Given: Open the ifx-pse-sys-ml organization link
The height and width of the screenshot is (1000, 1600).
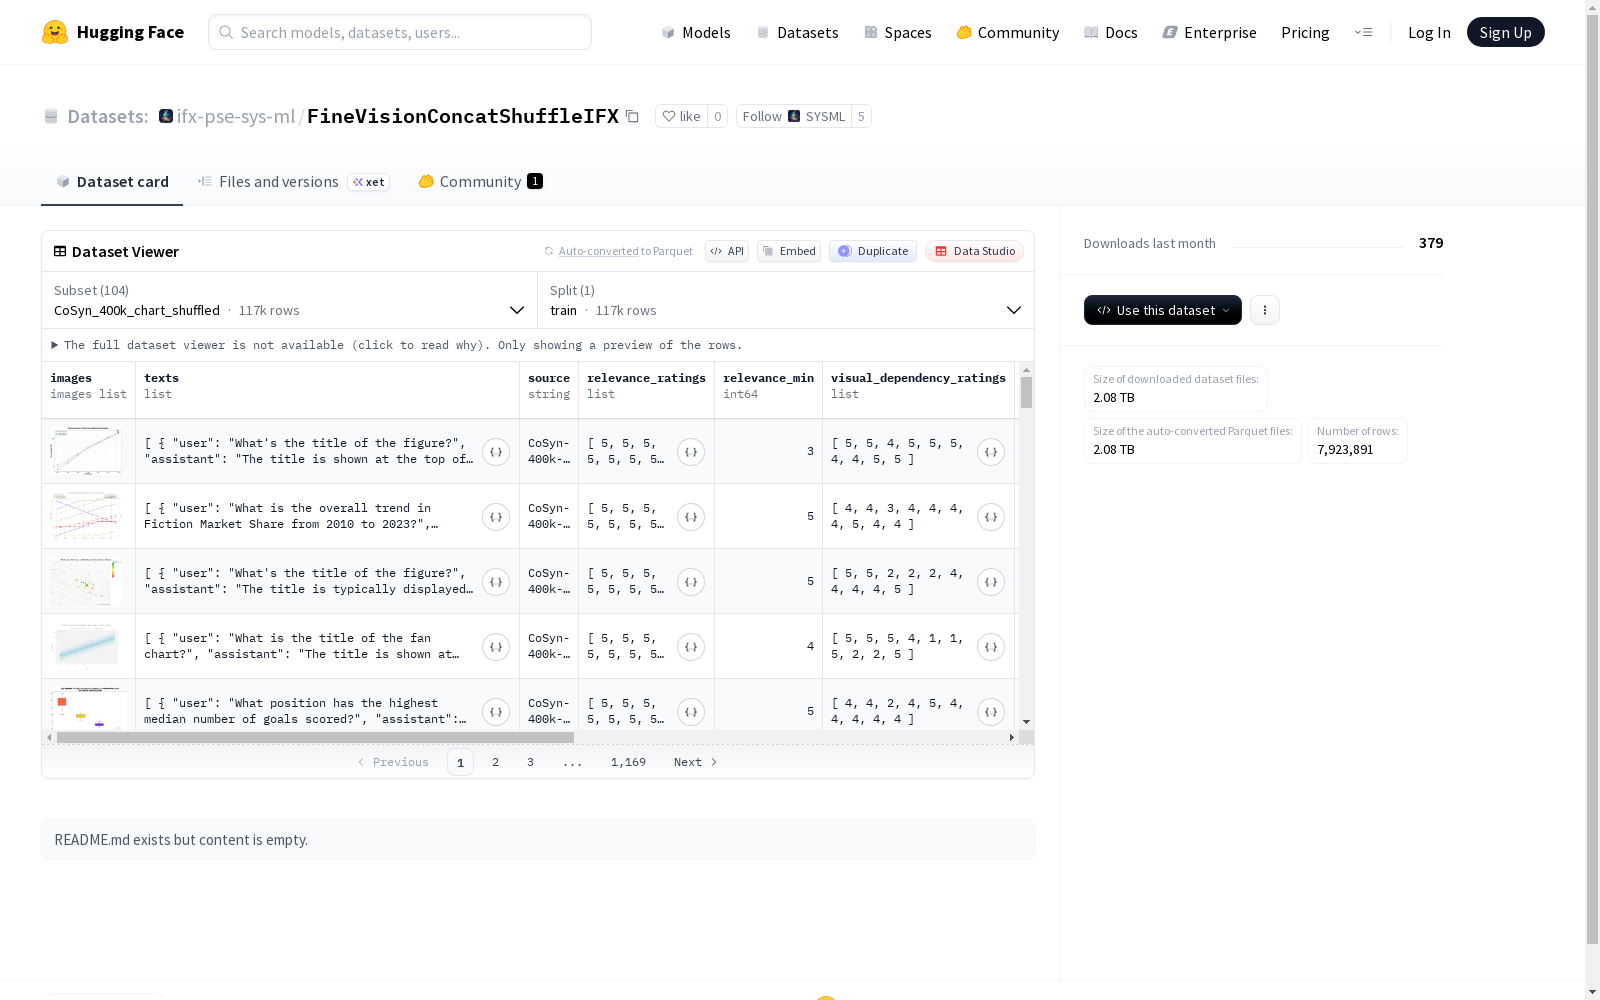Looking at the screenshot, I should point(236,116).
